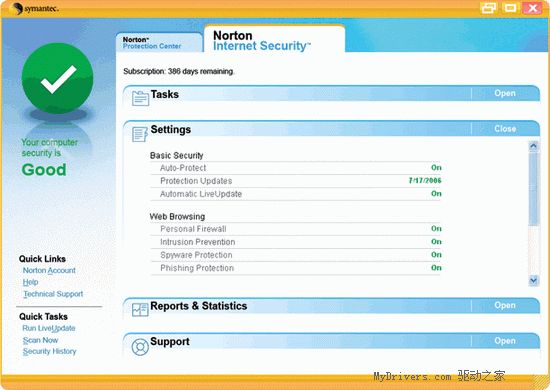Screen dimensions: 550x390
Task: Toggle the Auto-Protect On status
Action: [x=436, y=168]
